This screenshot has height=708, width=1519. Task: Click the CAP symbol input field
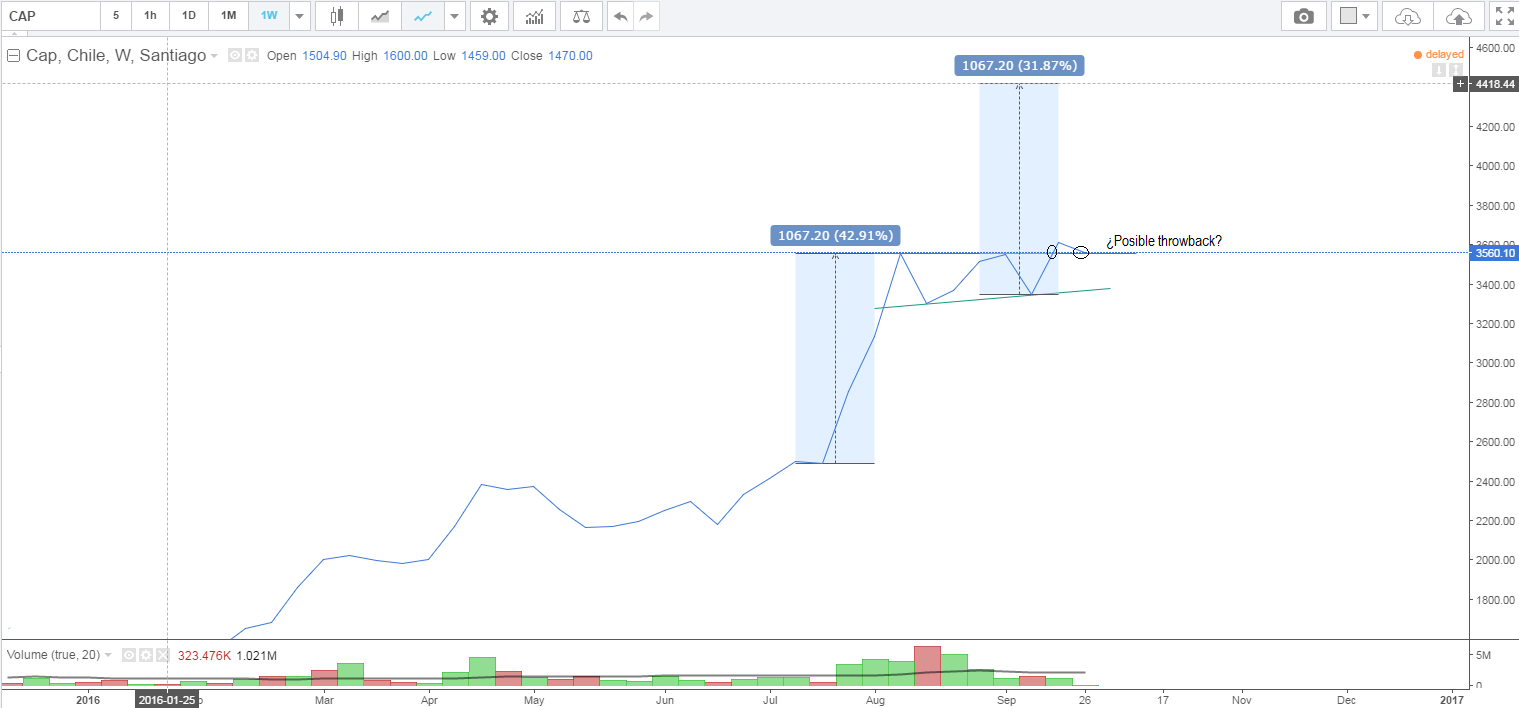tap(50, 16)
